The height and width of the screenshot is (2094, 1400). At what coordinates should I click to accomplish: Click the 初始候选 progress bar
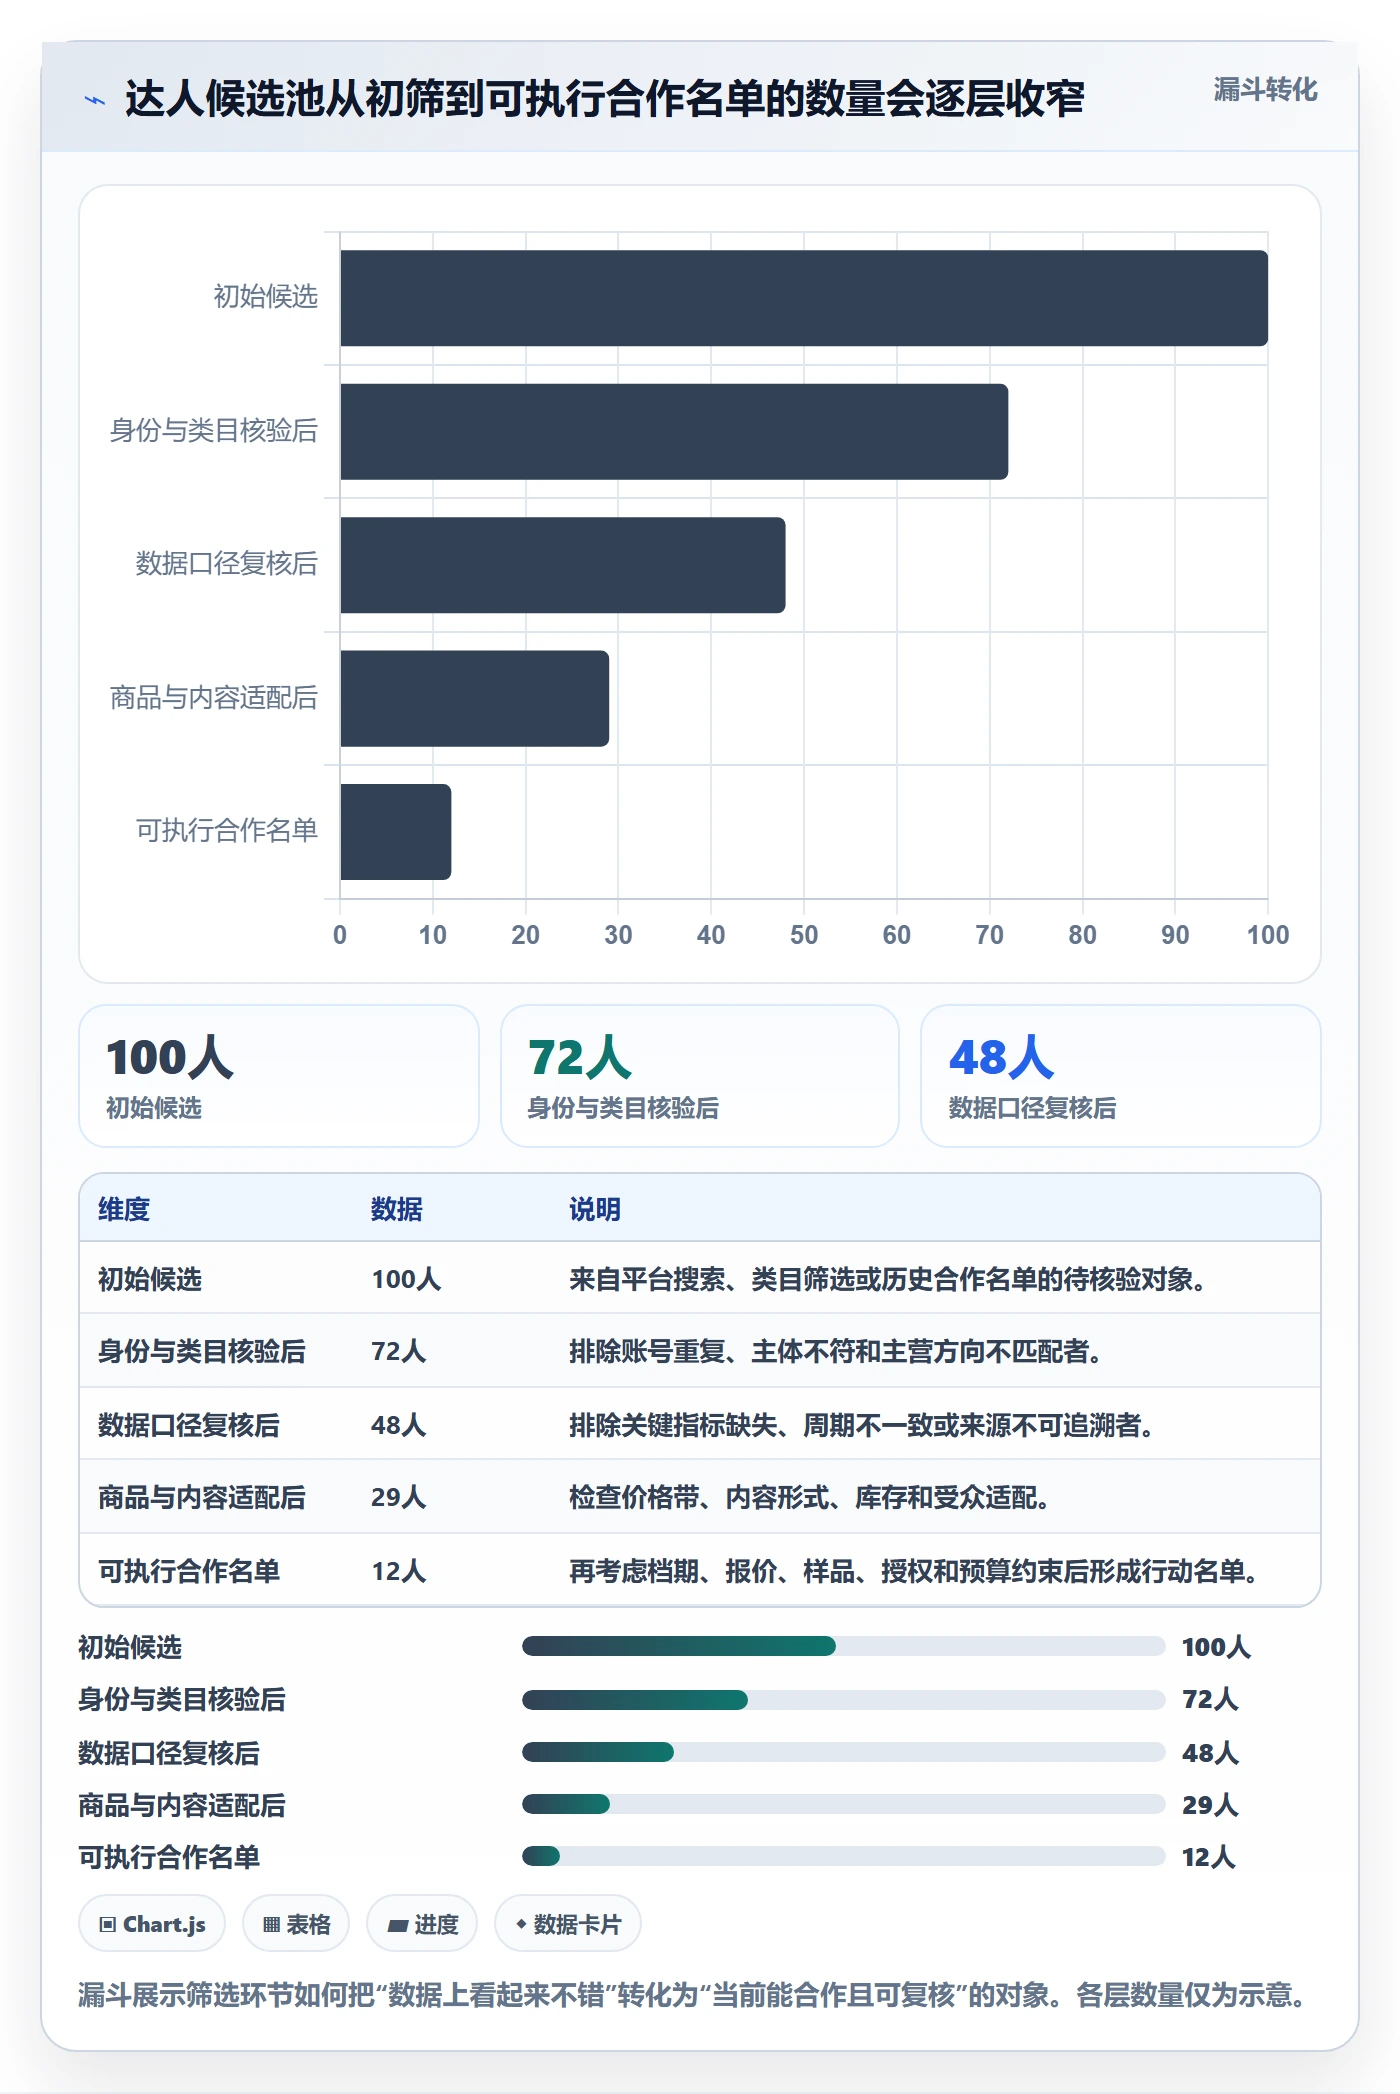pos(843,1646)
